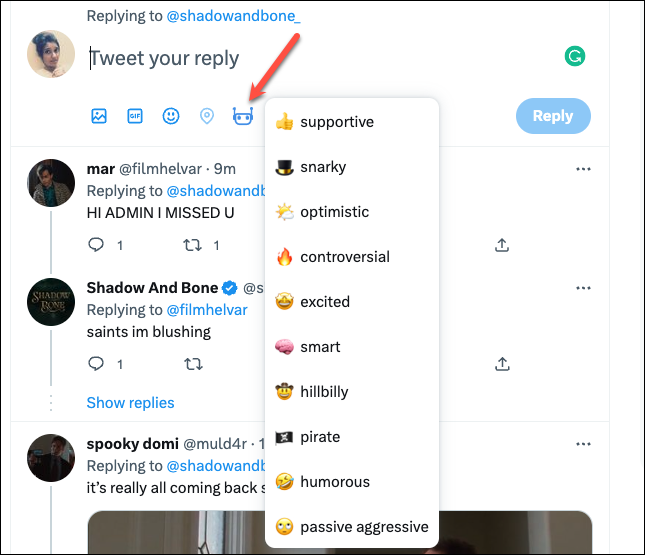Image resolution: width=645 pixels, height=555 pixels.
Task: Click the robot AI reply icon
Action: tap(243, 116)
